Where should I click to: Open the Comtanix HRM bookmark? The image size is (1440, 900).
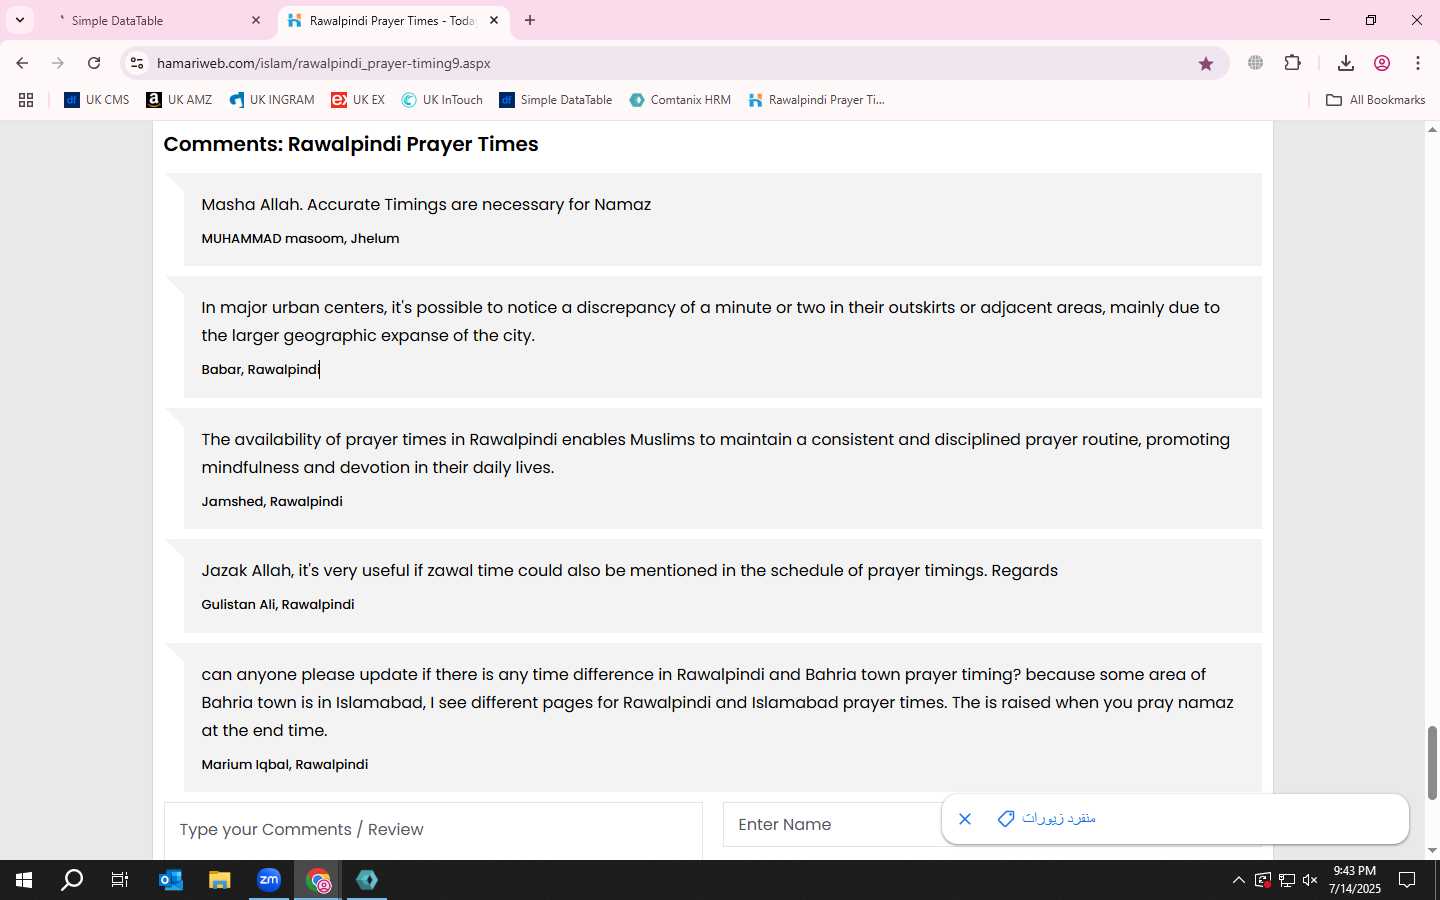coord(680,100)
